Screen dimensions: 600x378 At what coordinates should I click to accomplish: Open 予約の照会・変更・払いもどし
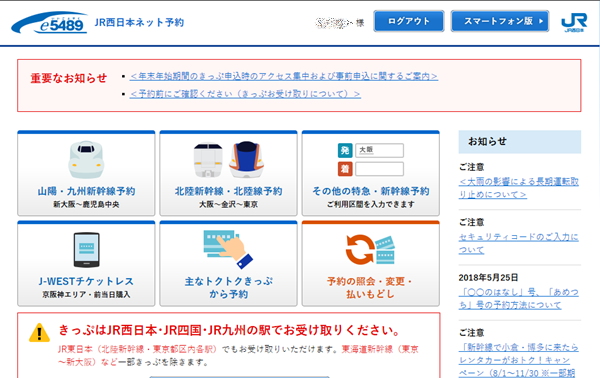[x=370, y=263]
